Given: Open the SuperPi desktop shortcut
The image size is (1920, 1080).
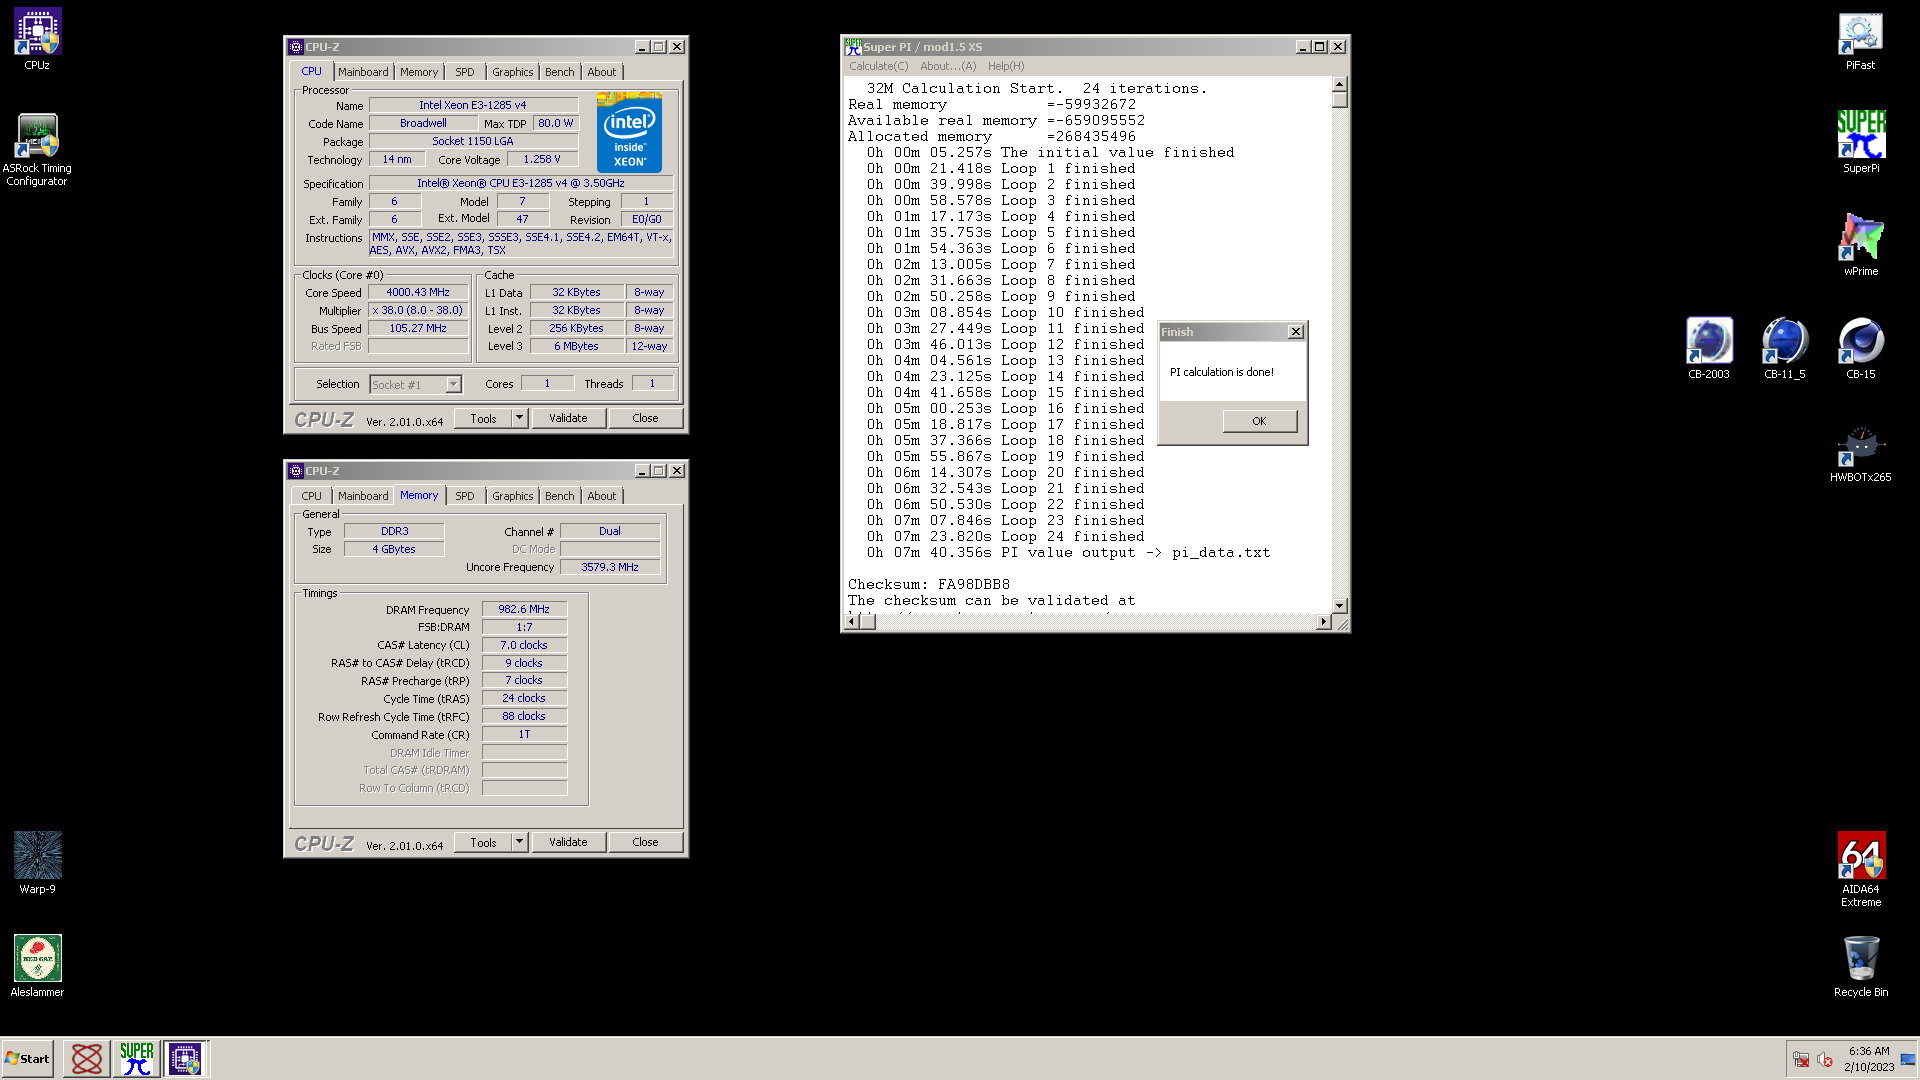Looking at the screenshot, I should tap(1860, 143).
